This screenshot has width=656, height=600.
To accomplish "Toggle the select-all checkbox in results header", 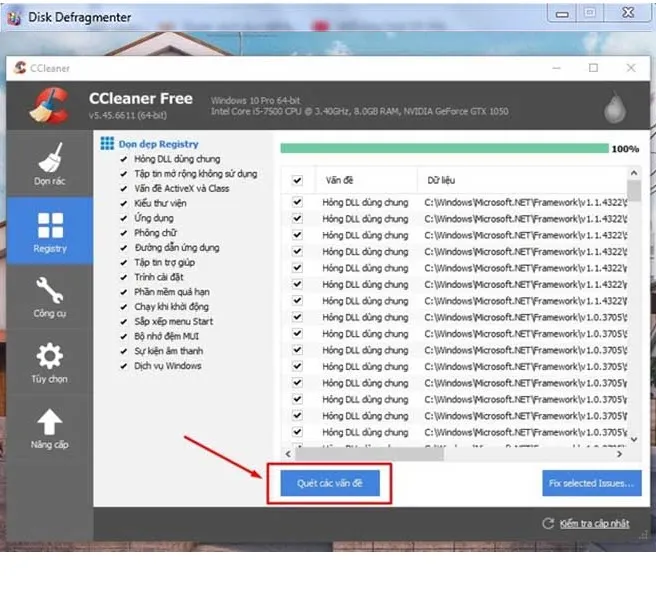I will (x=297, y=180).
